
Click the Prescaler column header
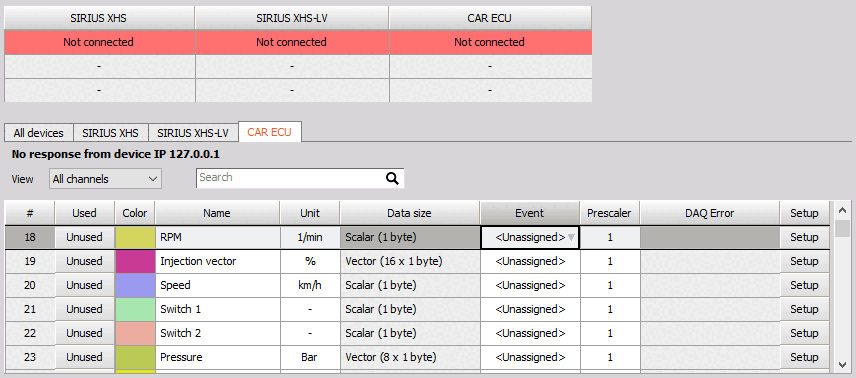tap(610, 213)
